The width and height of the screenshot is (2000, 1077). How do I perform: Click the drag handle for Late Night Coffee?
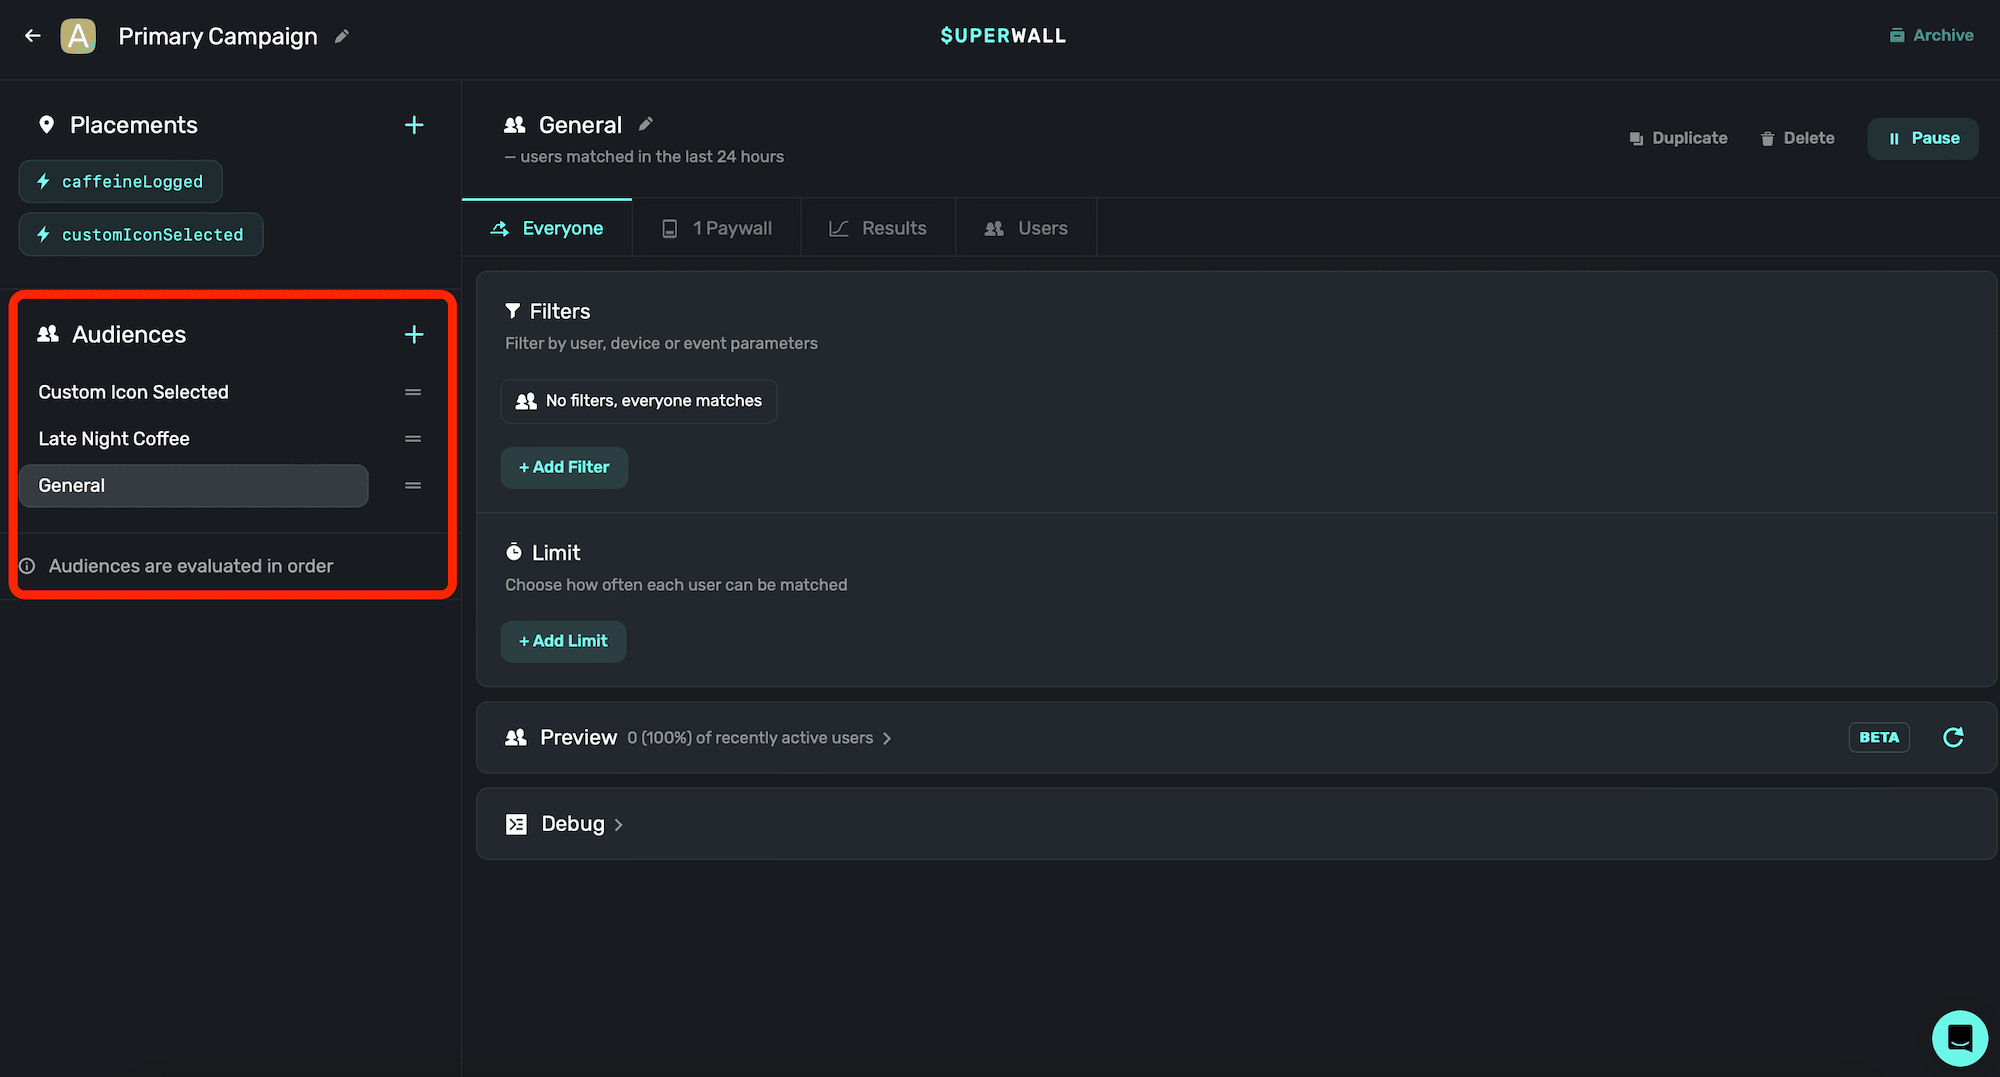(413, 439)
